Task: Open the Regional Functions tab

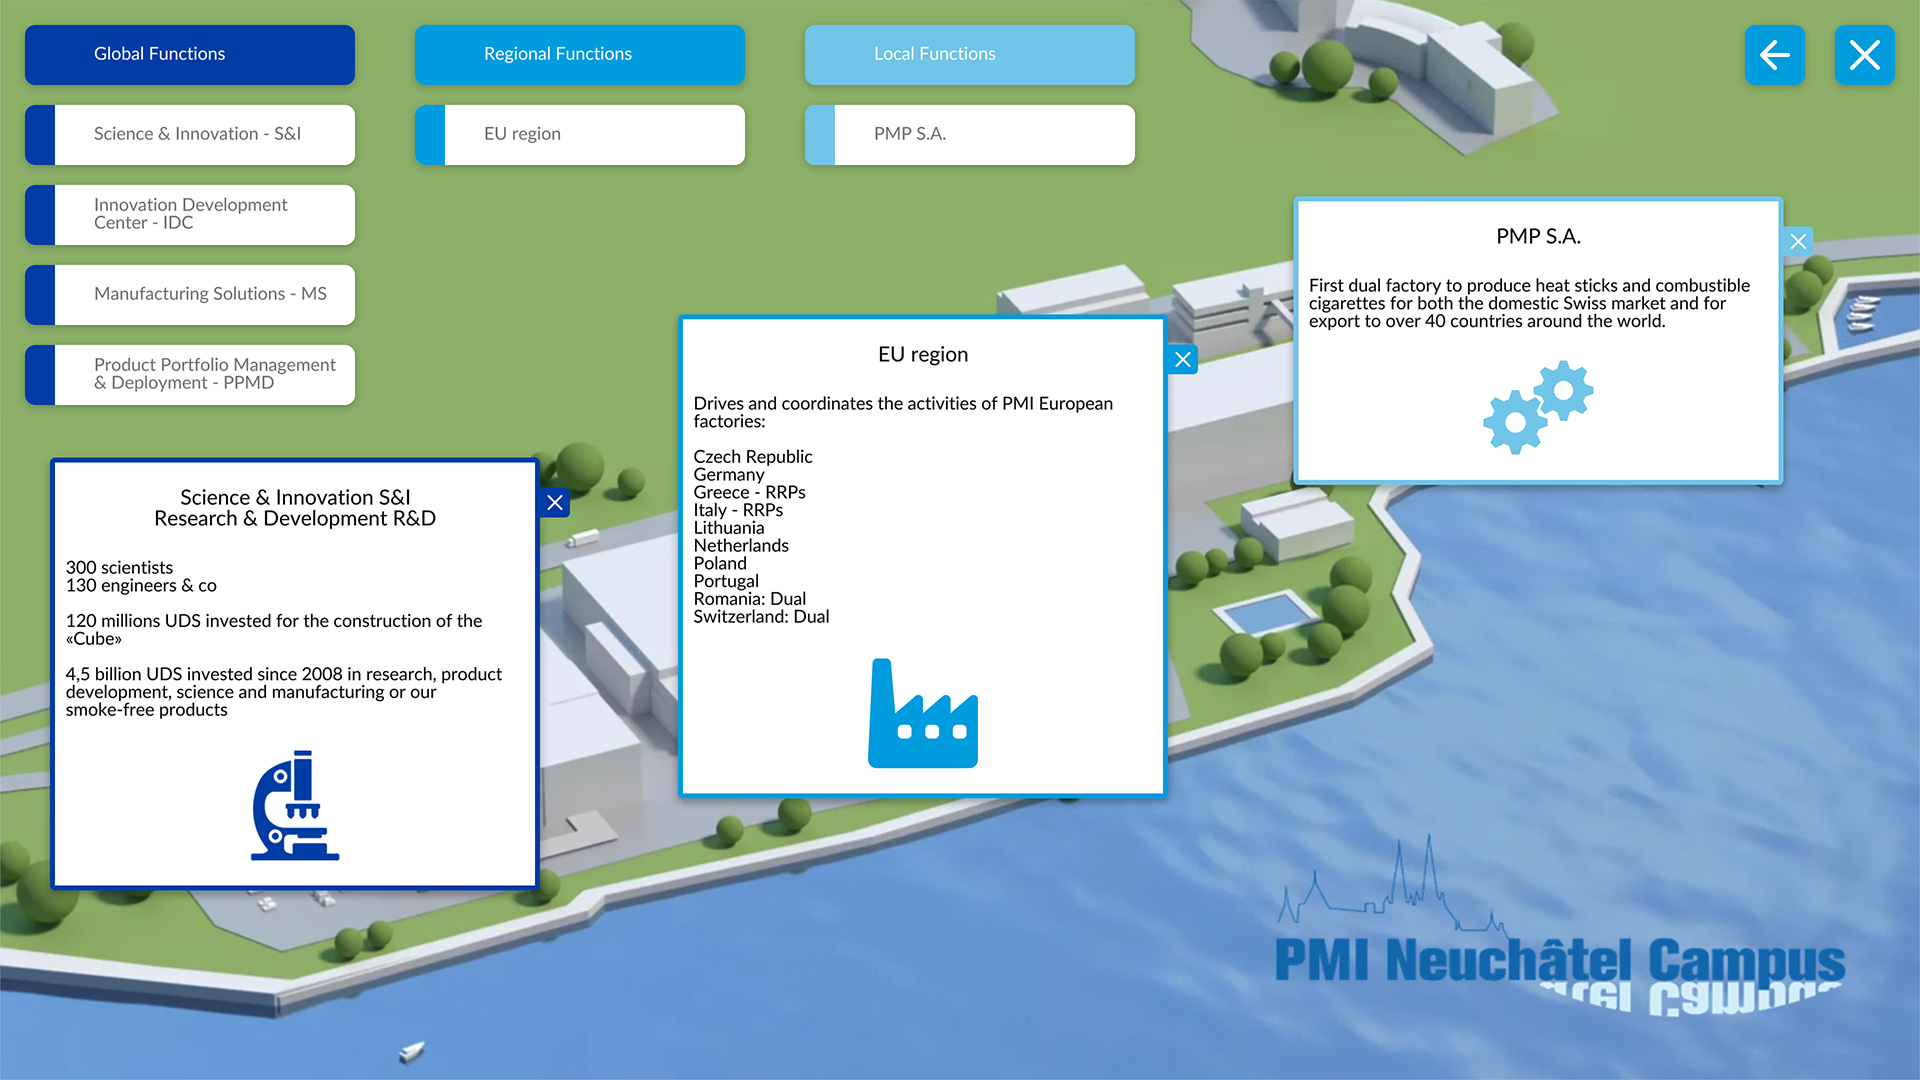Action: (x=580, y=55)
